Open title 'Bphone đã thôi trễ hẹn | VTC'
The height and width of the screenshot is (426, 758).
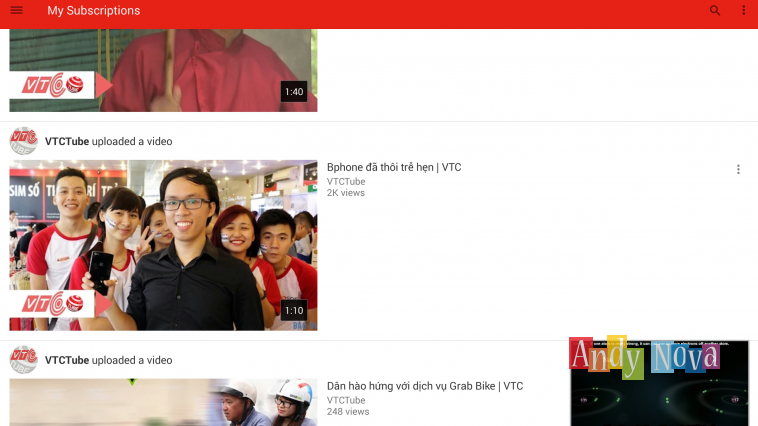(x=394, y=167)
